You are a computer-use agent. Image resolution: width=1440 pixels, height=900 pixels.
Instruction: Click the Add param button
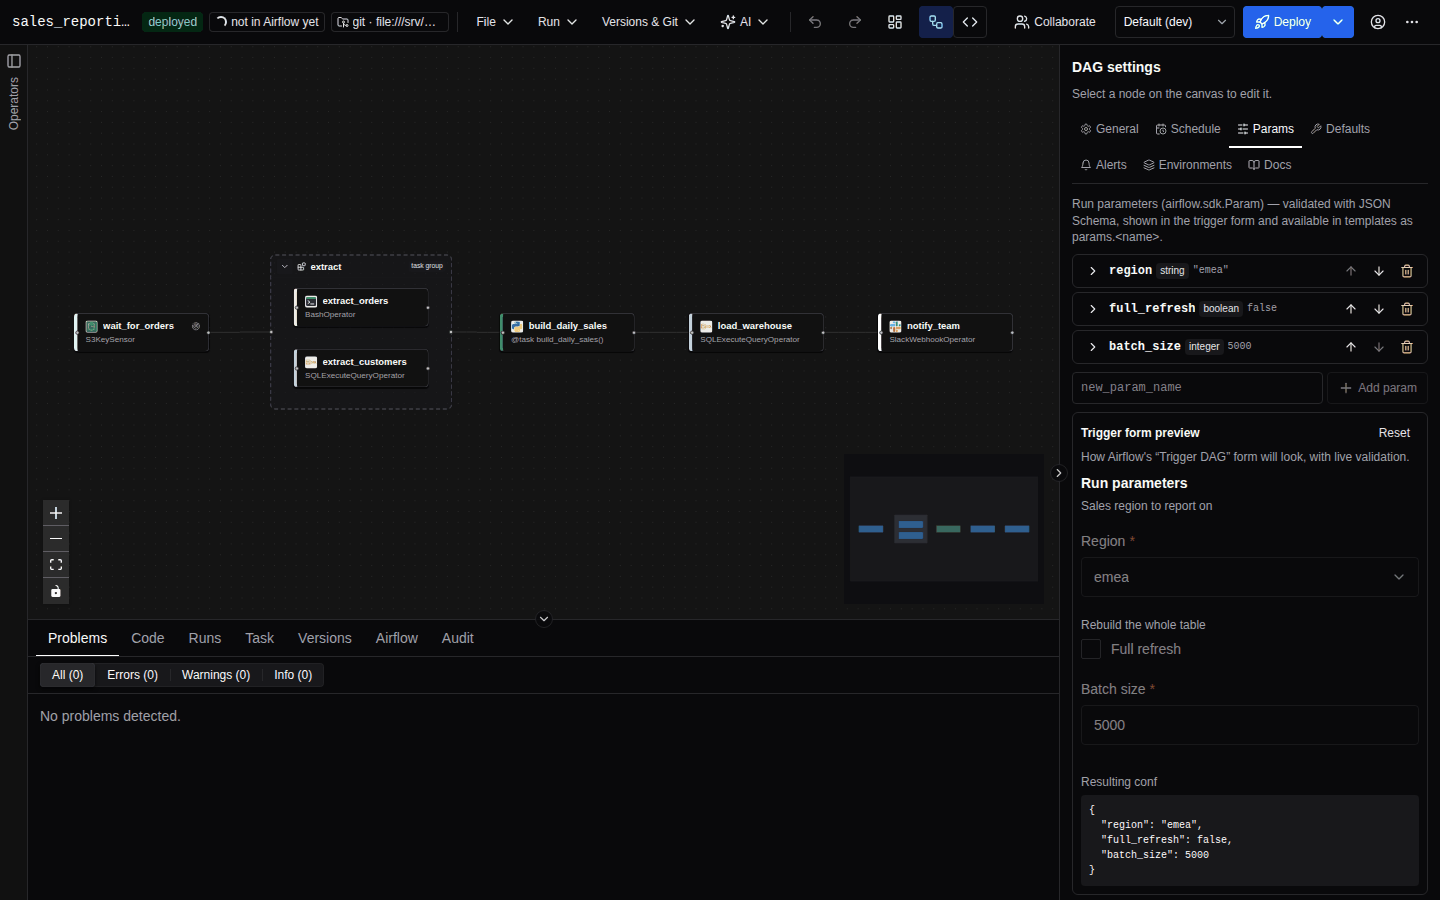pyautogui.click(x=1378, y=388)
